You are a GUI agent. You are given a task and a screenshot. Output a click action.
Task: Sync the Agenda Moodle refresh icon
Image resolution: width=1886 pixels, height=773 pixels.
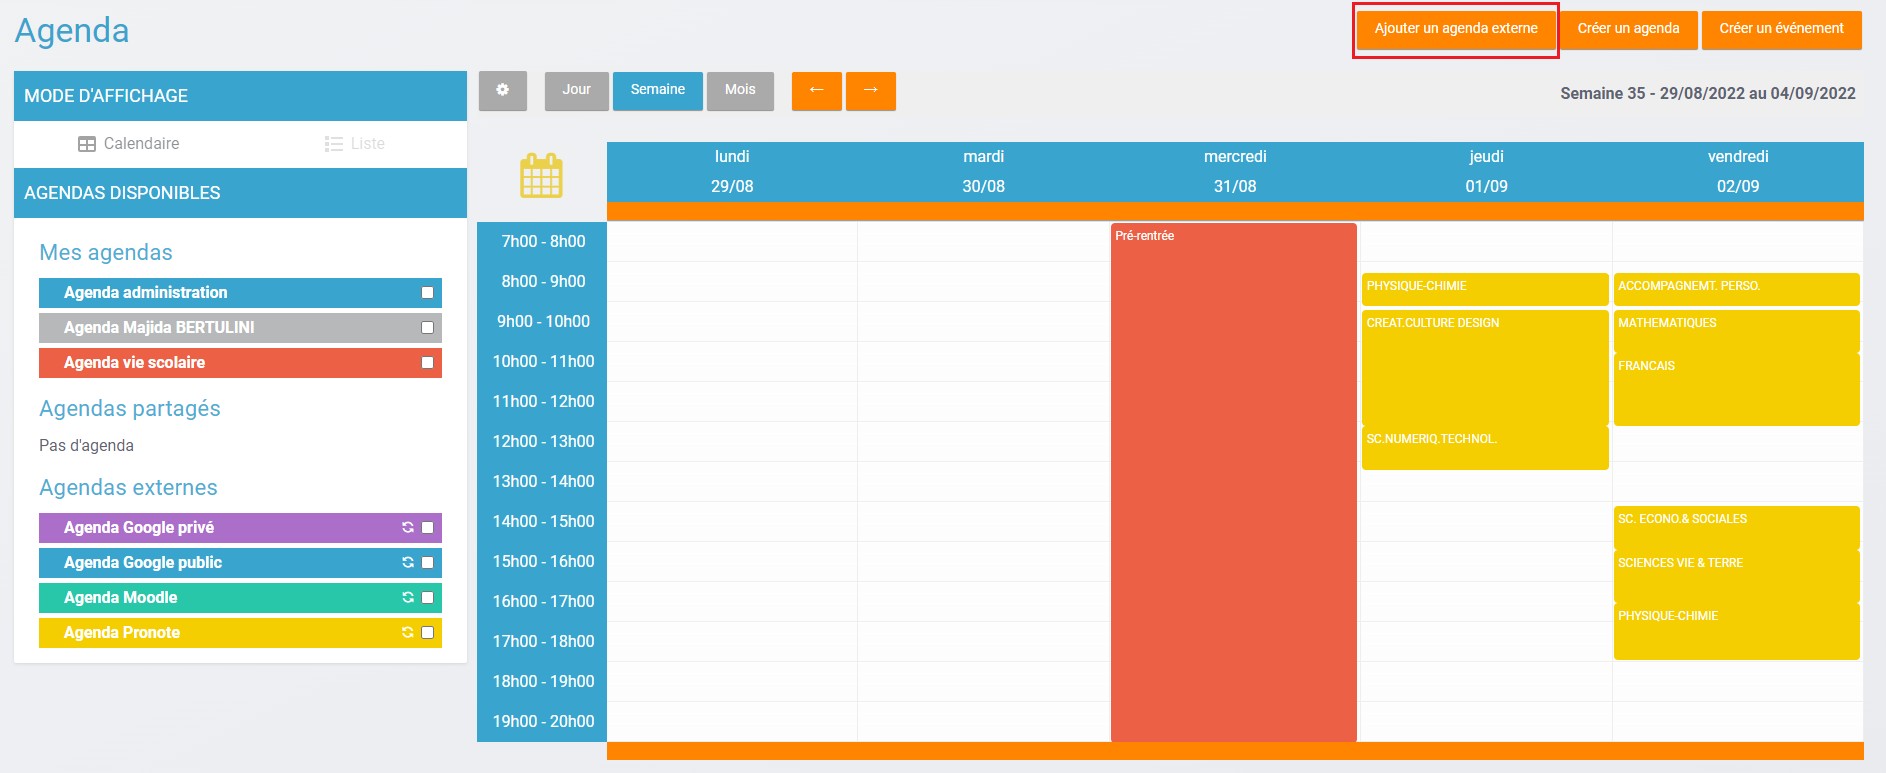pyautogui.click(x=408, y=597)
